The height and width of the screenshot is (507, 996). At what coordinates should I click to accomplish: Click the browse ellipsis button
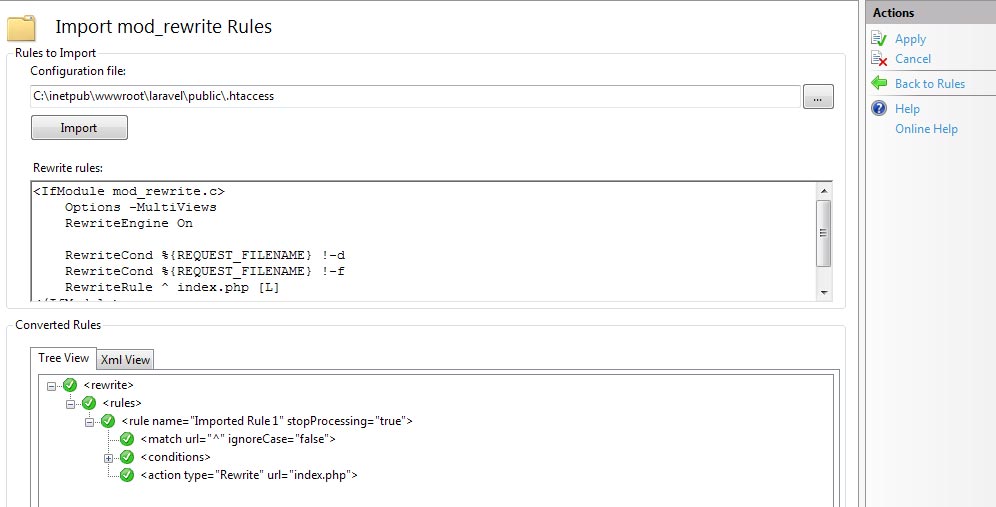pyautogui.click(x=818, y=97)
